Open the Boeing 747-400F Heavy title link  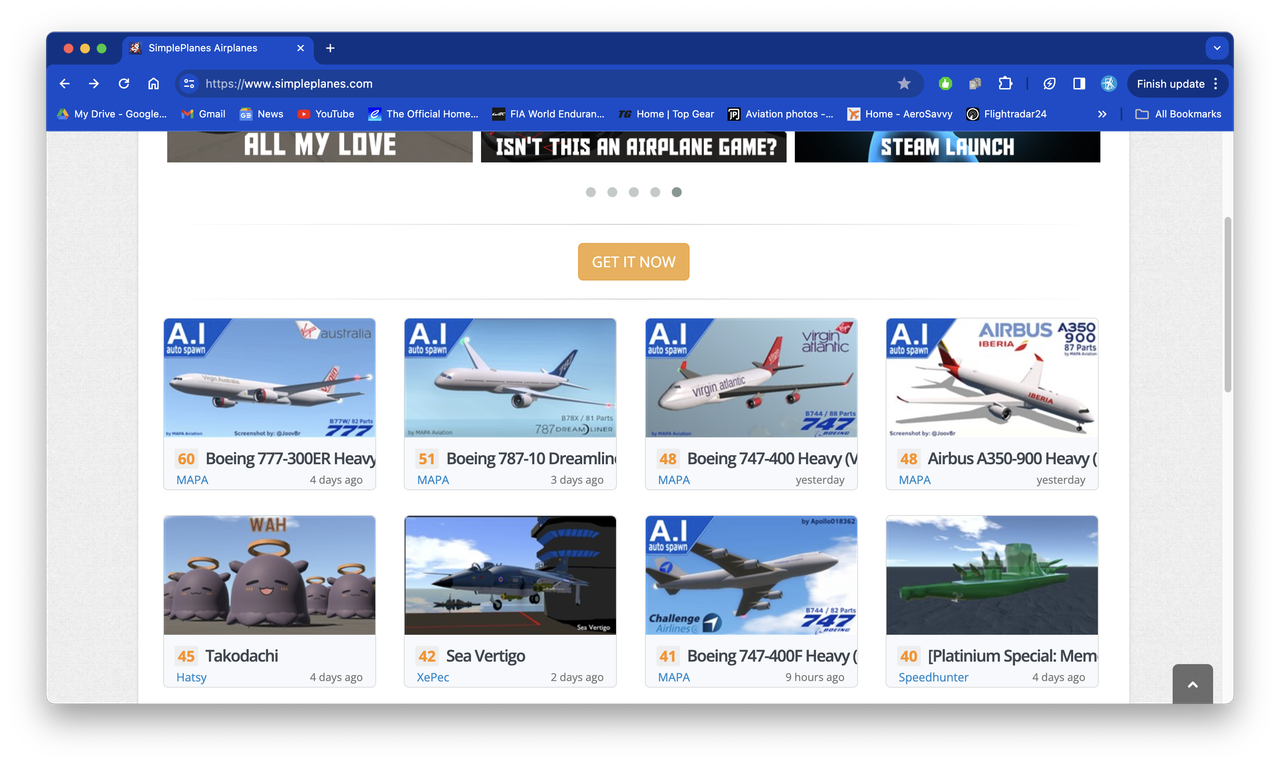(x=772, y=656)
